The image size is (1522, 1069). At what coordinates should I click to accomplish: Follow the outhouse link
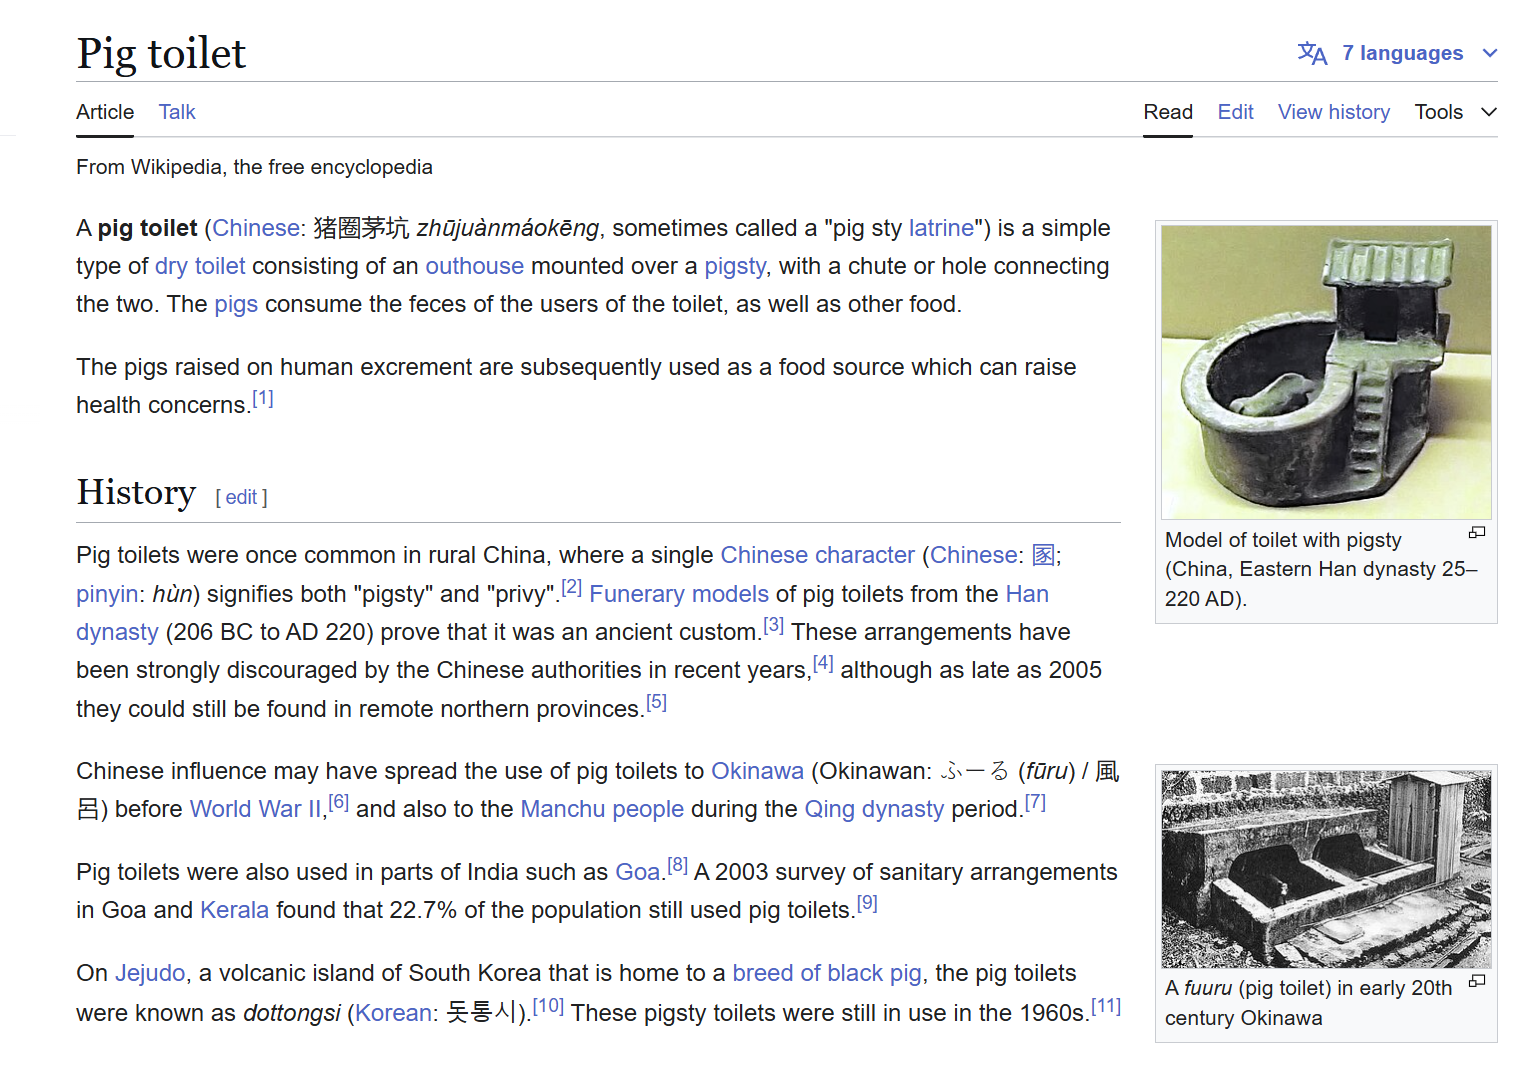click(x=474, y=266)
